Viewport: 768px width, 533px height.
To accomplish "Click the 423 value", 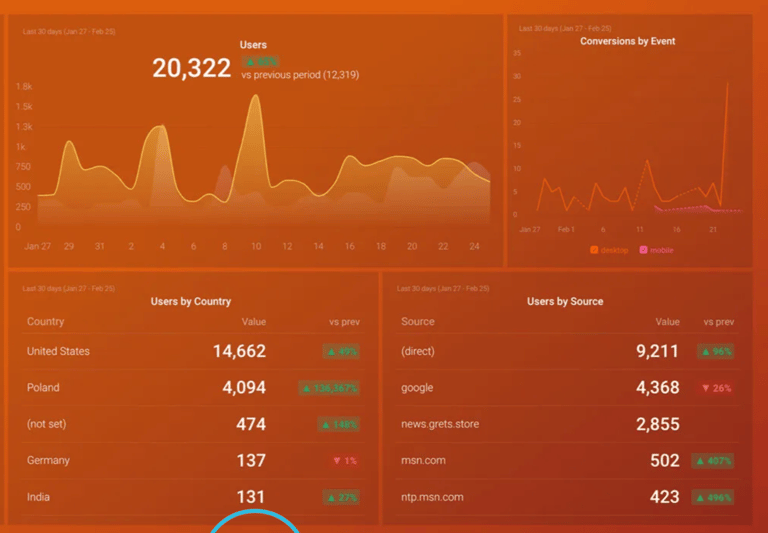I will (665, 497).
